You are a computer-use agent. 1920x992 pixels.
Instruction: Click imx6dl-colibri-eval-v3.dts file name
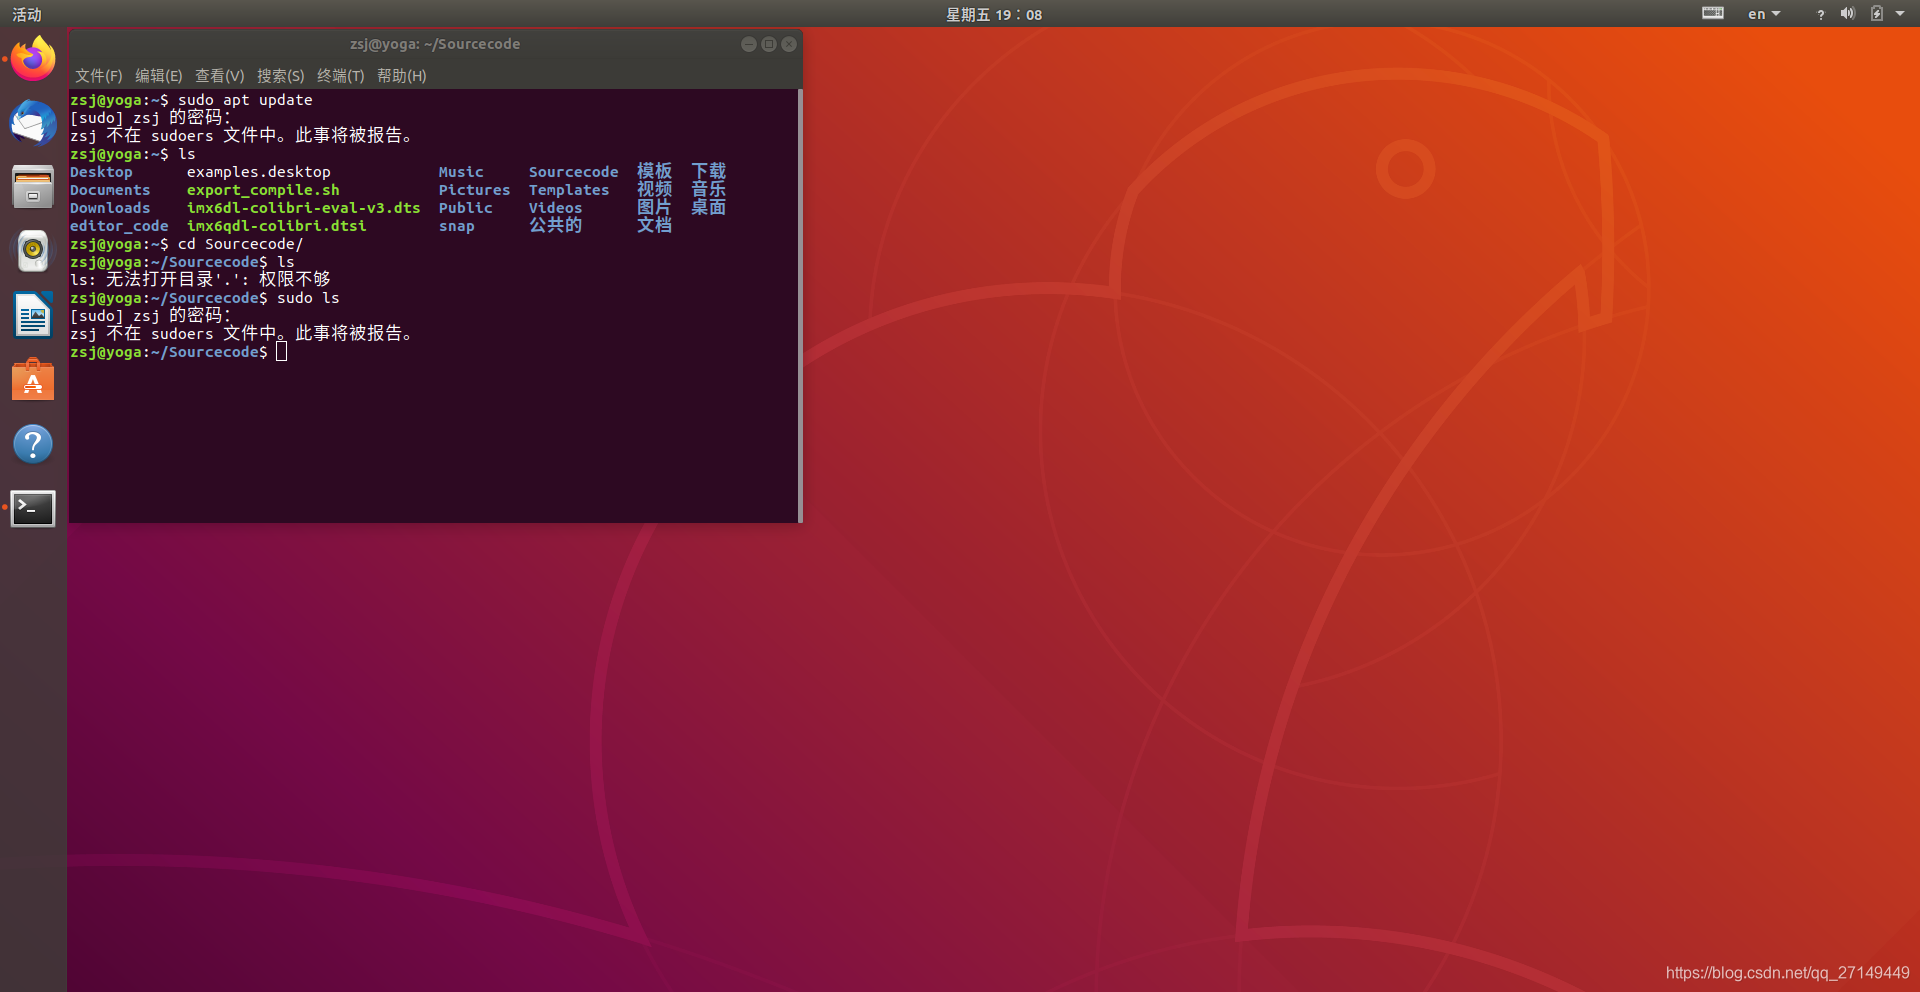(x=304, y=208)
